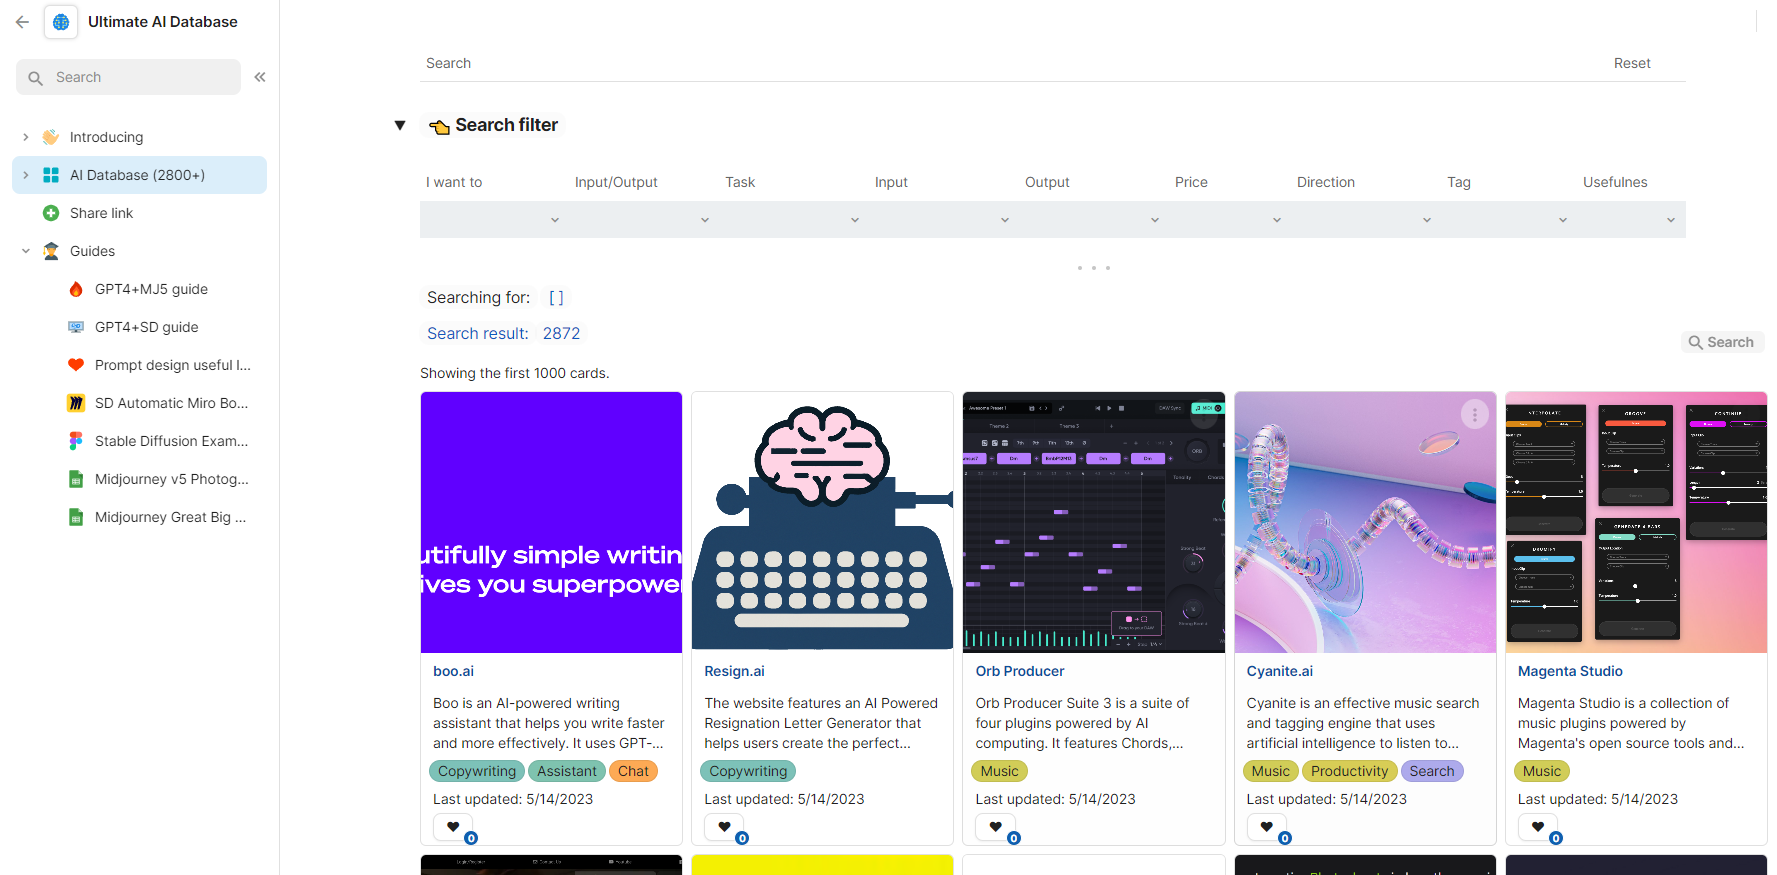
Task: Open the 'I want to' dropdown
Action: pyautogui.click(x=495, y=220)
